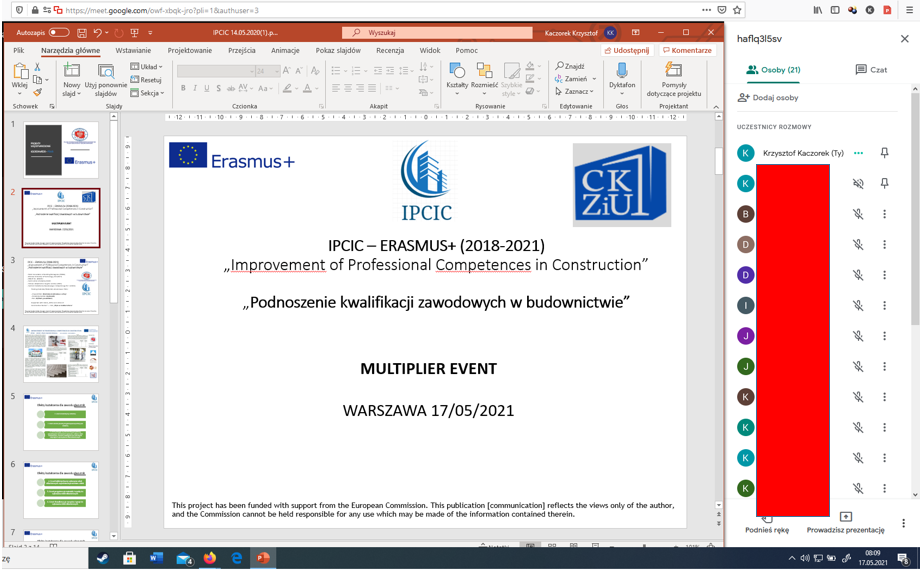This screenshot has height=570, width=922.
Task: Open the Pokaz slajdów tab
Action: [338, 51]
